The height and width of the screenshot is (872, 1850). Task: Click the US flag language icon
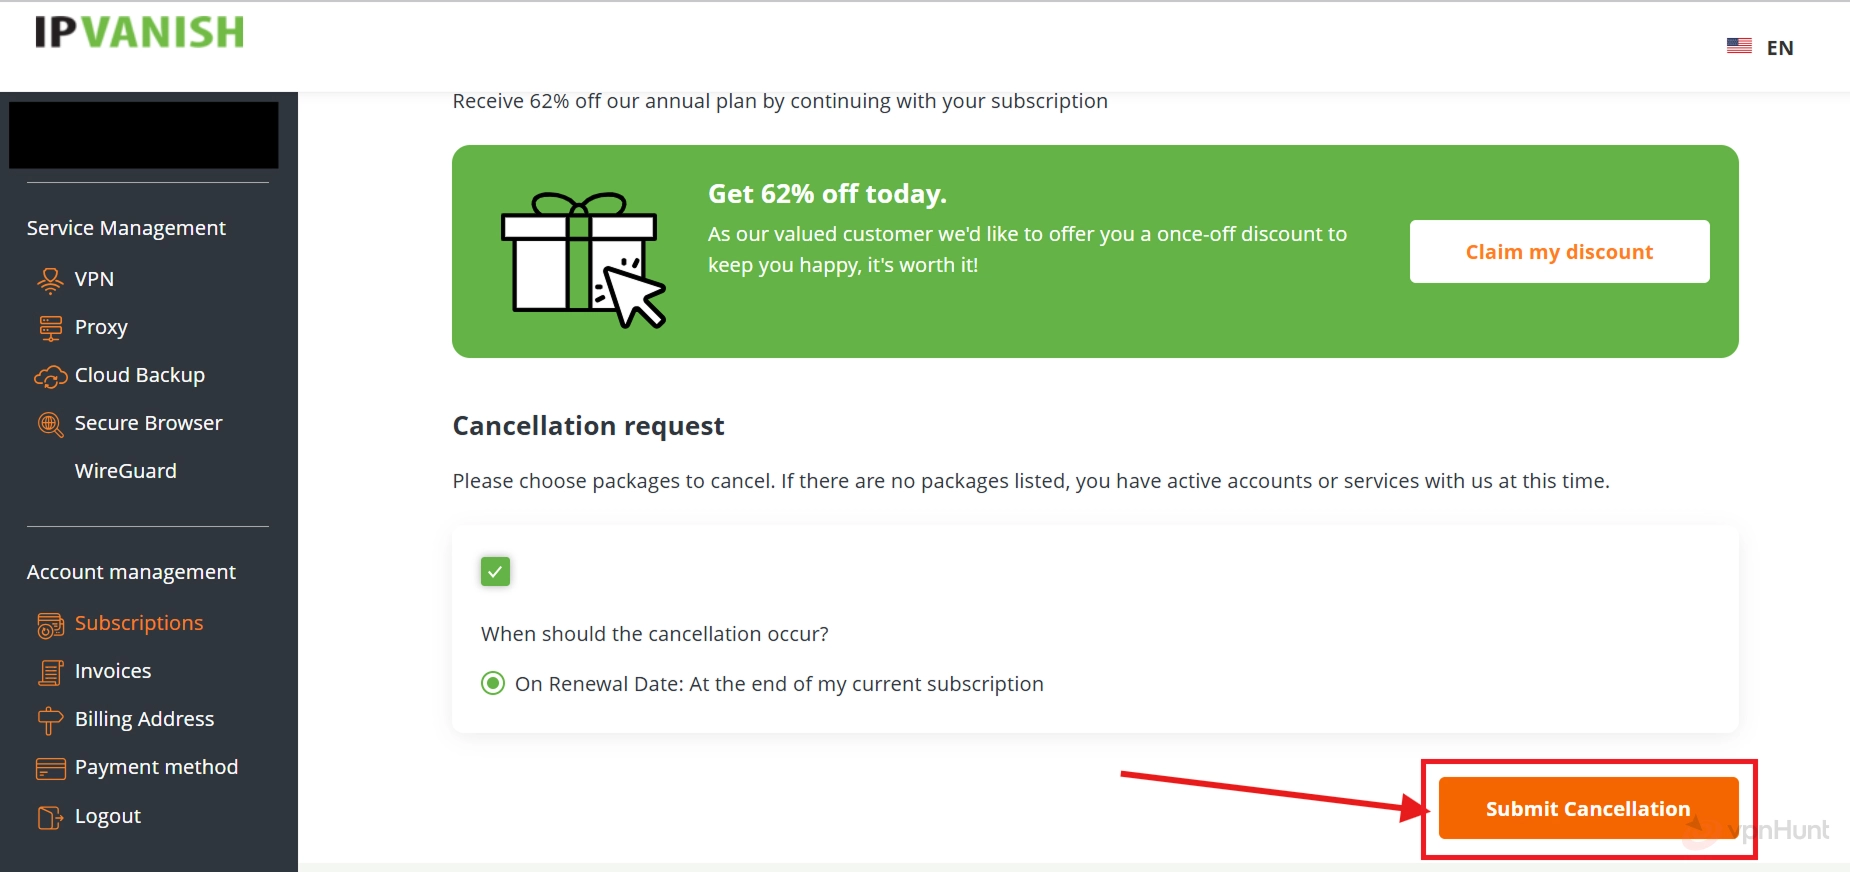click(1739, 46)
